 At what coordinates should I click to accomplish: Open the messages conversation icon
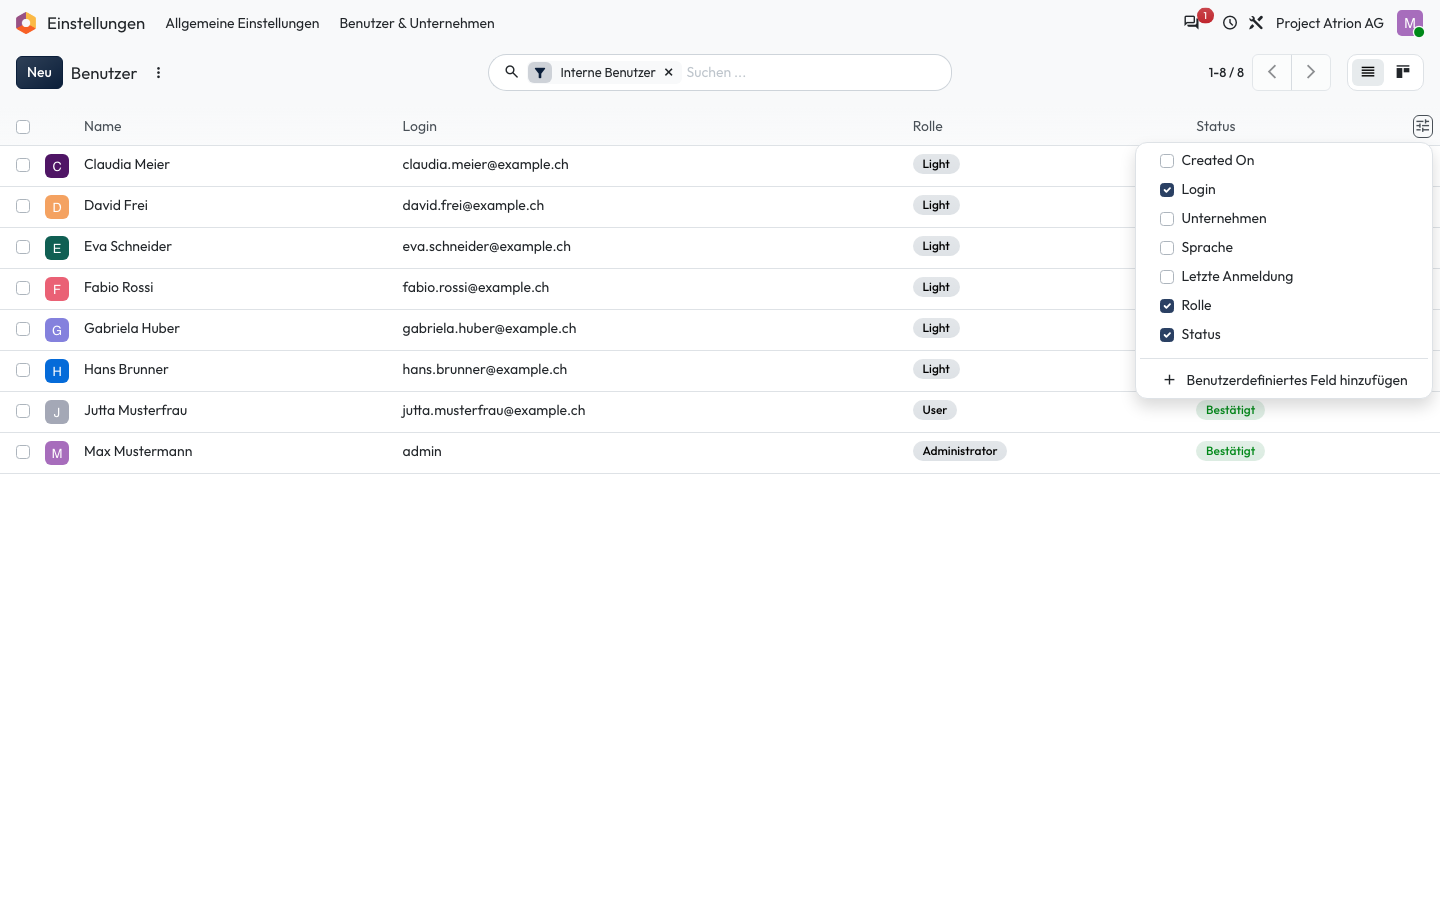(1191, 23)
